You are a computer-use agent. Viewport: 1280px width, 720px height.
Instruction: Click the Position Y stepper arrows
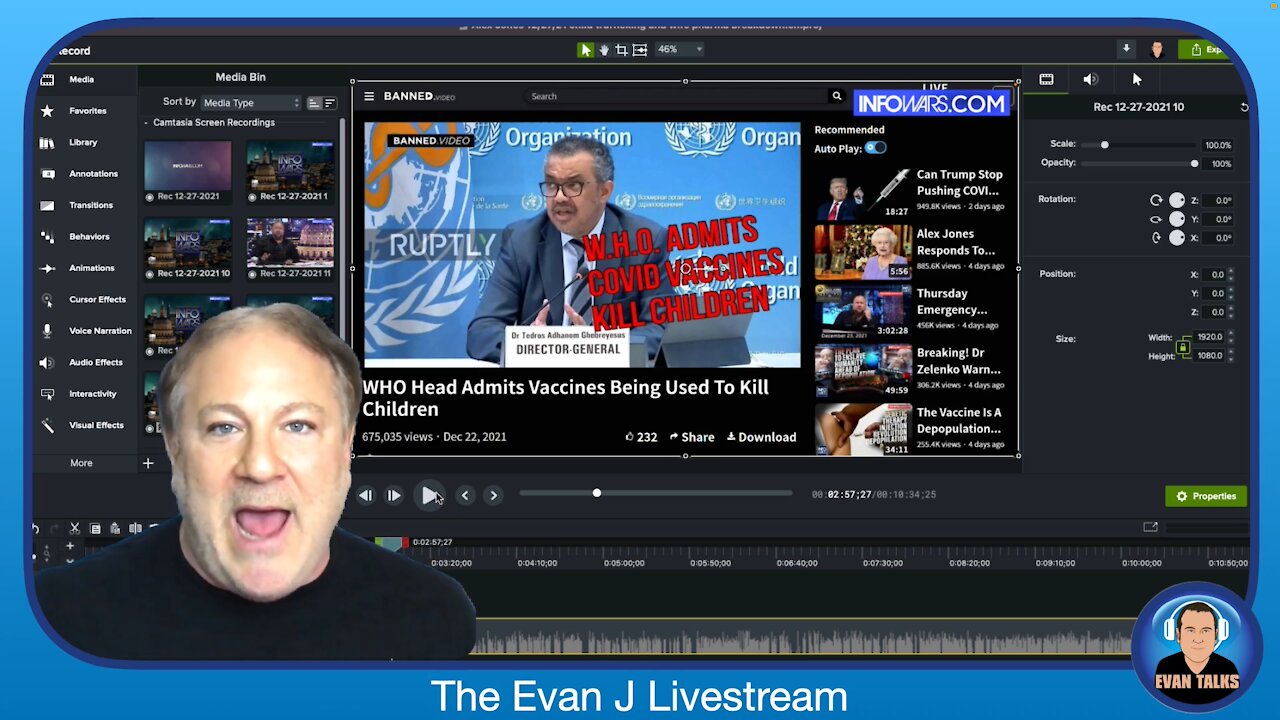point(1230,293)
